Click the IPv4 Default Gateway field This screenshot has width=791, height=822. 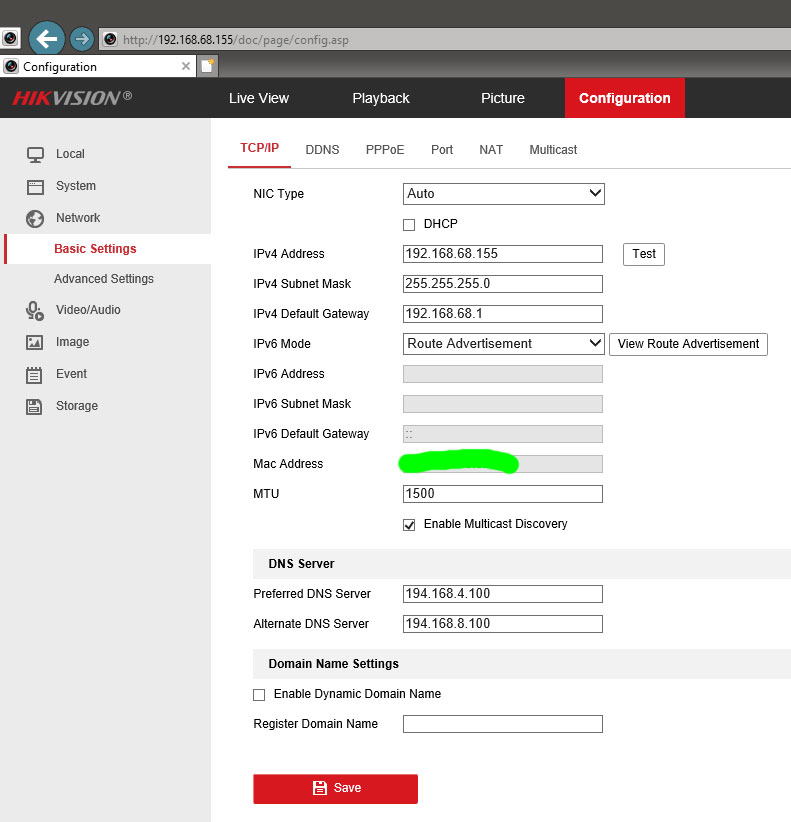[x=503, y=313]
